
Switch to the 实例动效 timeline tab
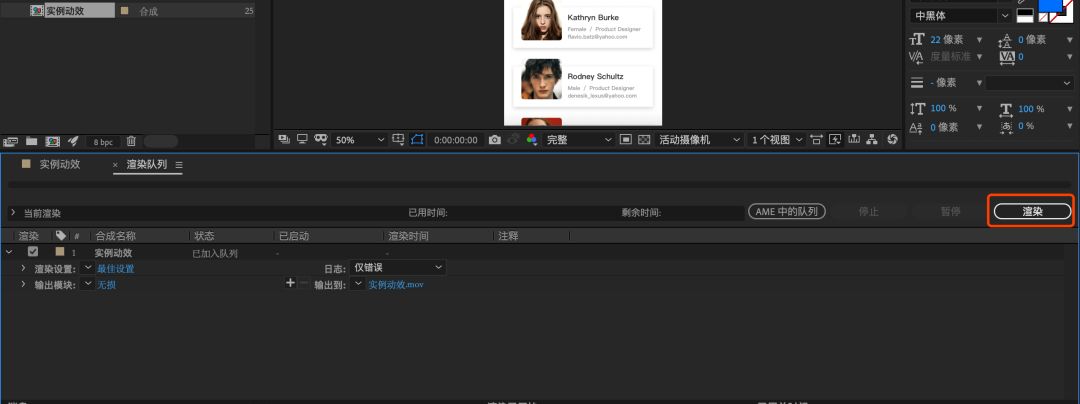click(59, 164)
